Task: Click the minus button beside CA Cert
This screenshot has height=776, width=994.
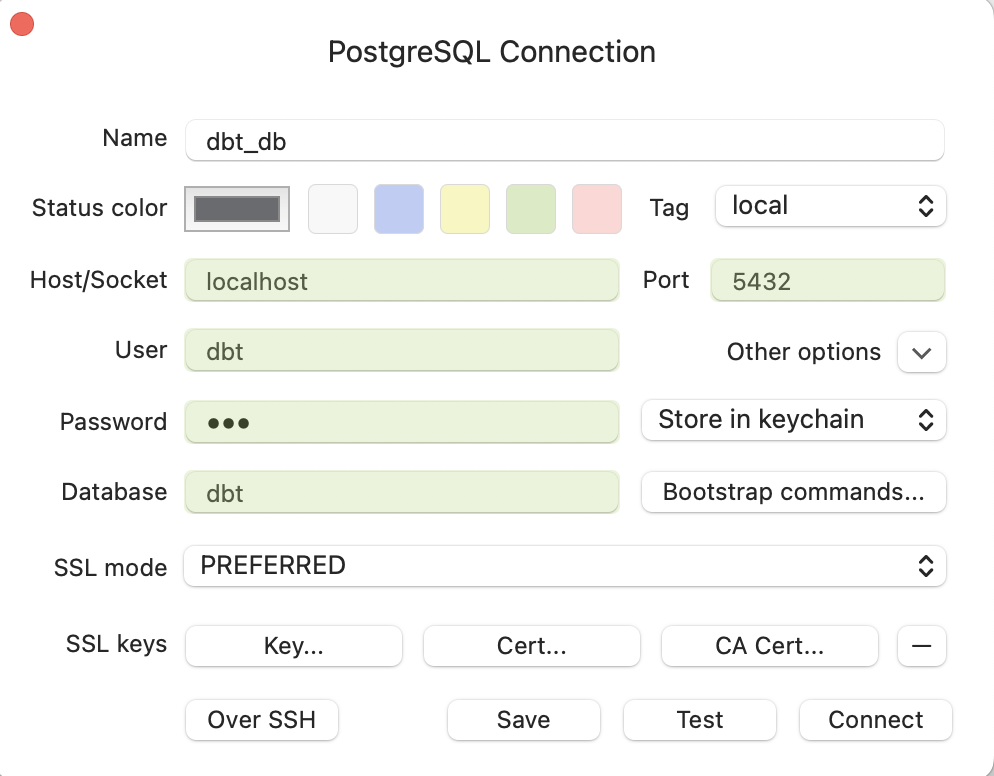Action: 921,646
